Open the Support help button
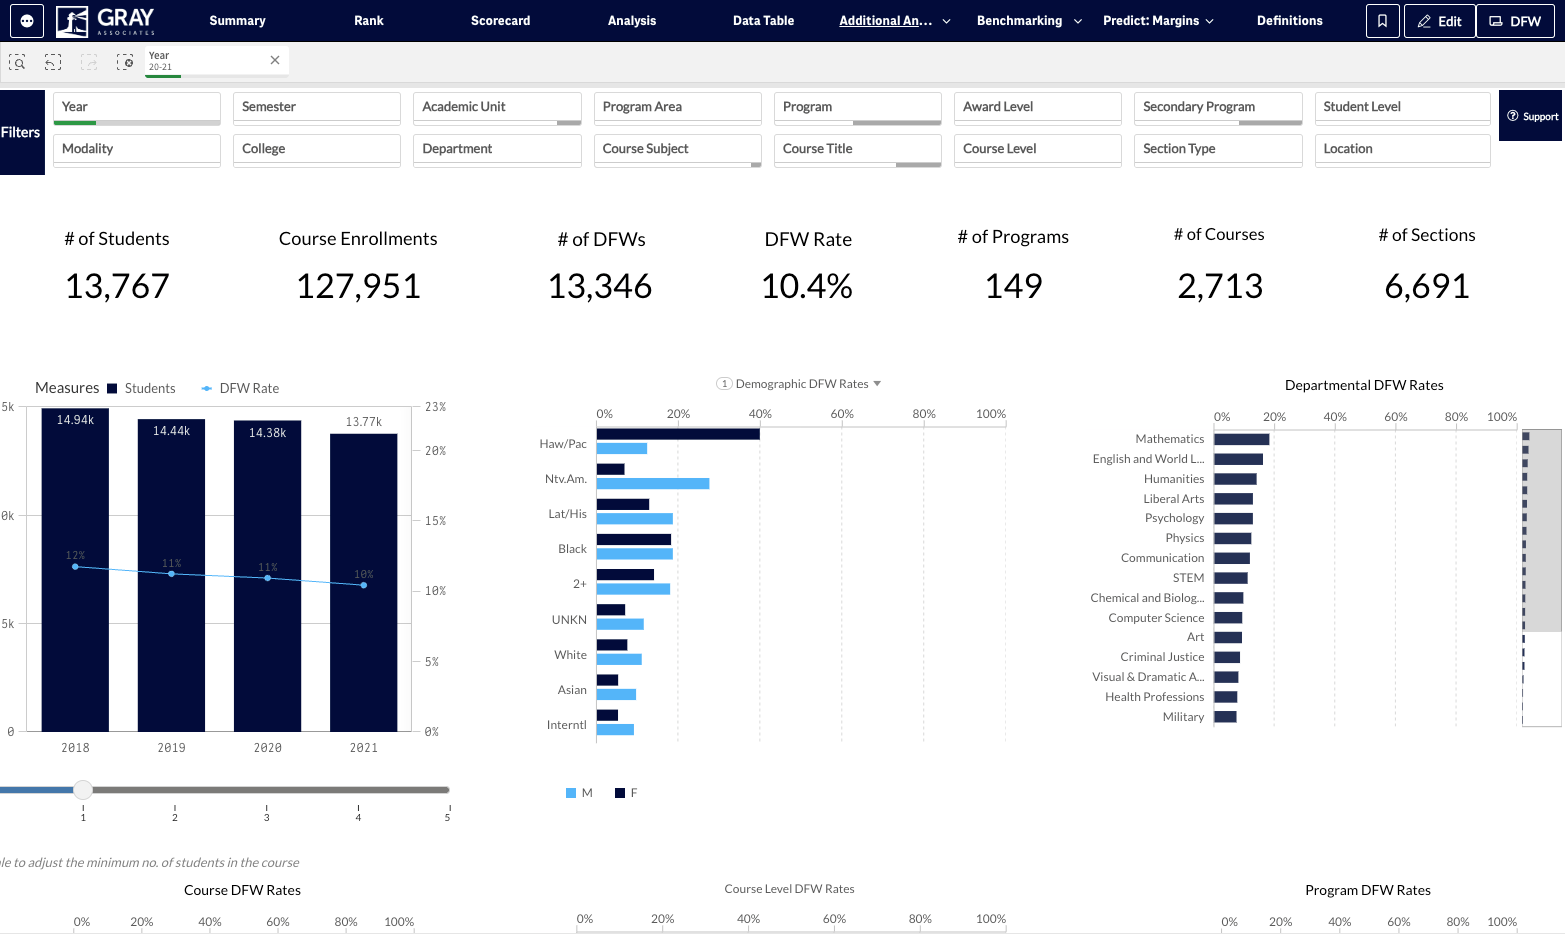The image size is (1565, 934). point(1532,116)
